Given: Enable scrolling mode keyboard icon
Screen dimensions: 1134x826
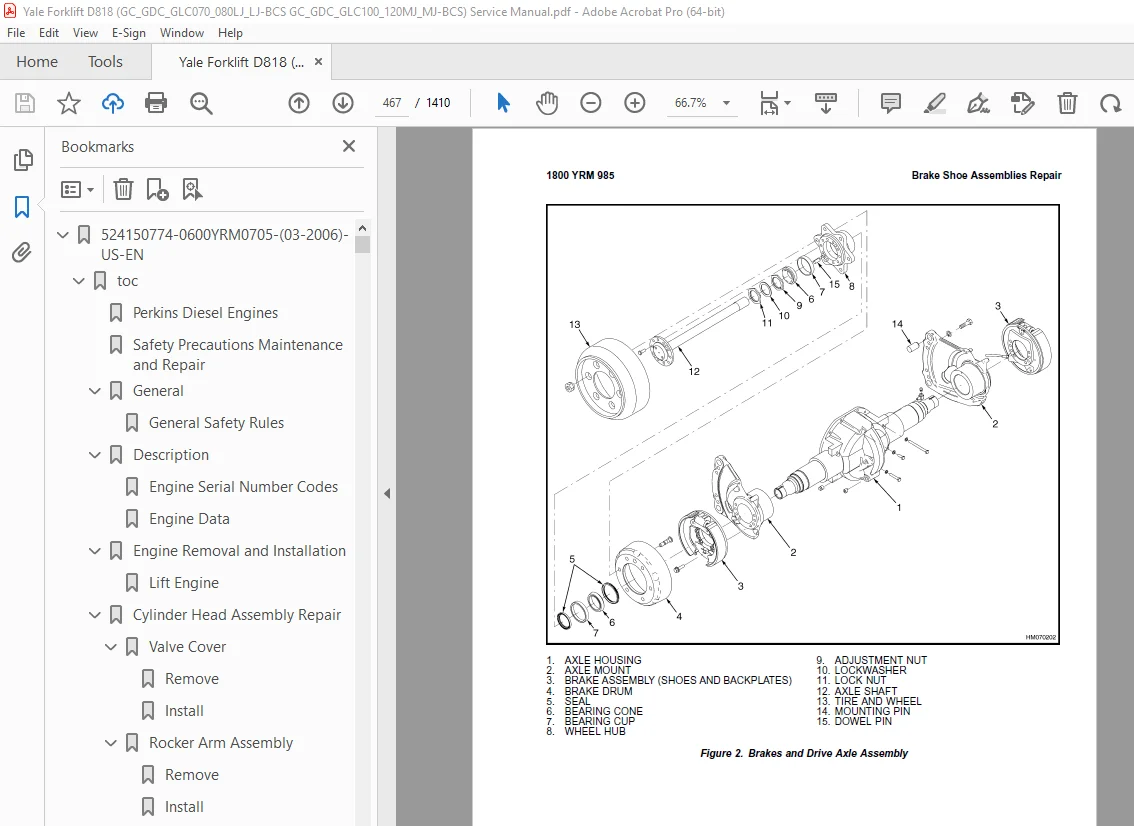Looking at the screenshot, I should tap(825, 103).
